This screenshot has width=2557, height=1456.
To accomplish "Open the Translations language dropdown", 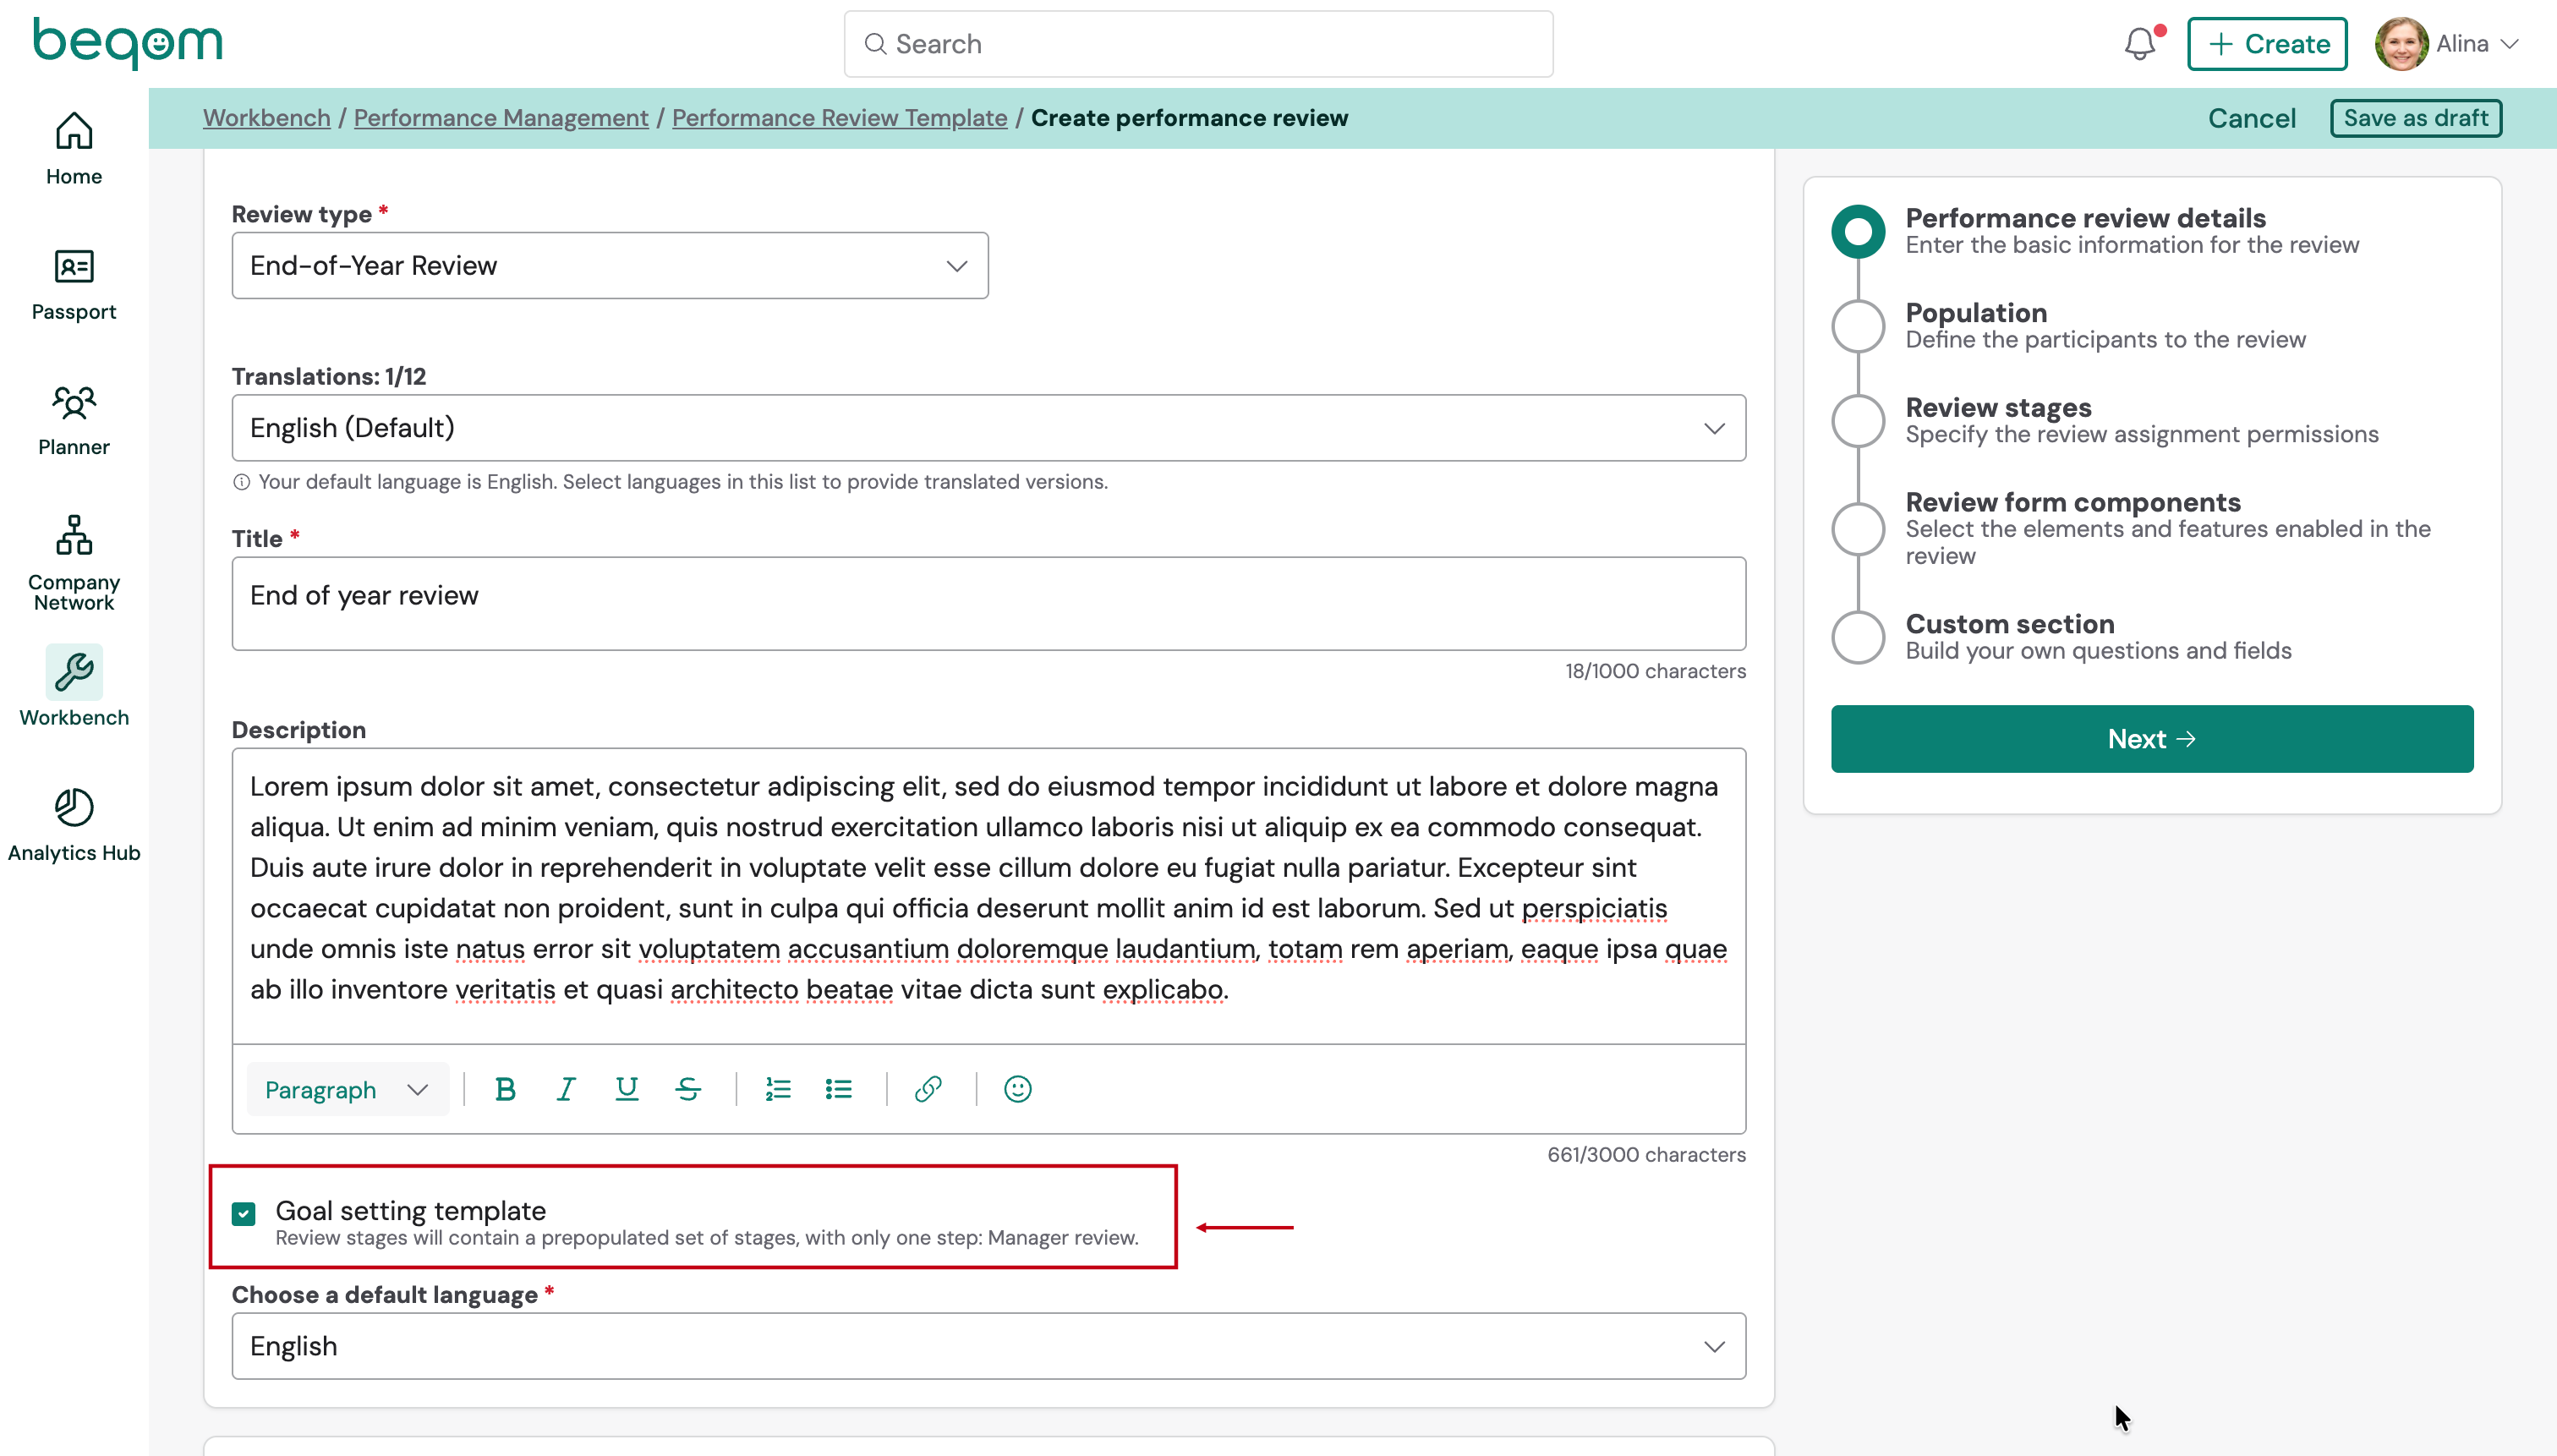I will point(988,428).
